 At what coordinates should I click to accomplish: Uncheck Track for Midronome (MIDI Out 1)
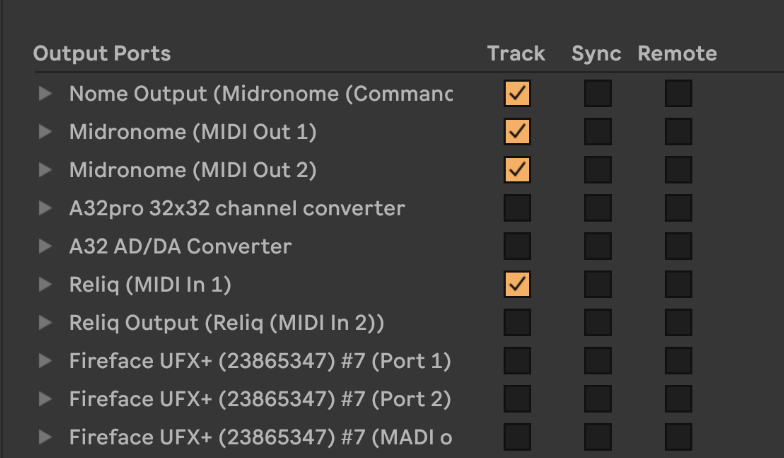517,132
